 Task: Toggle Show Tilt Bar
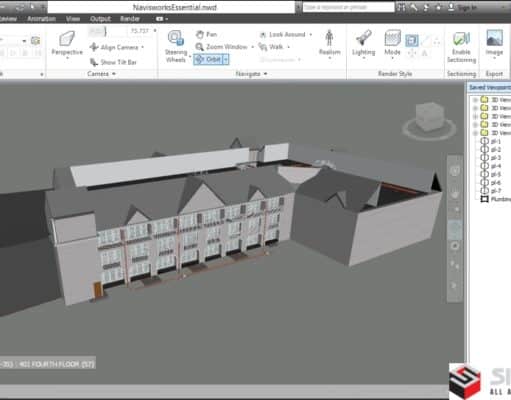[x=113, y=62]
